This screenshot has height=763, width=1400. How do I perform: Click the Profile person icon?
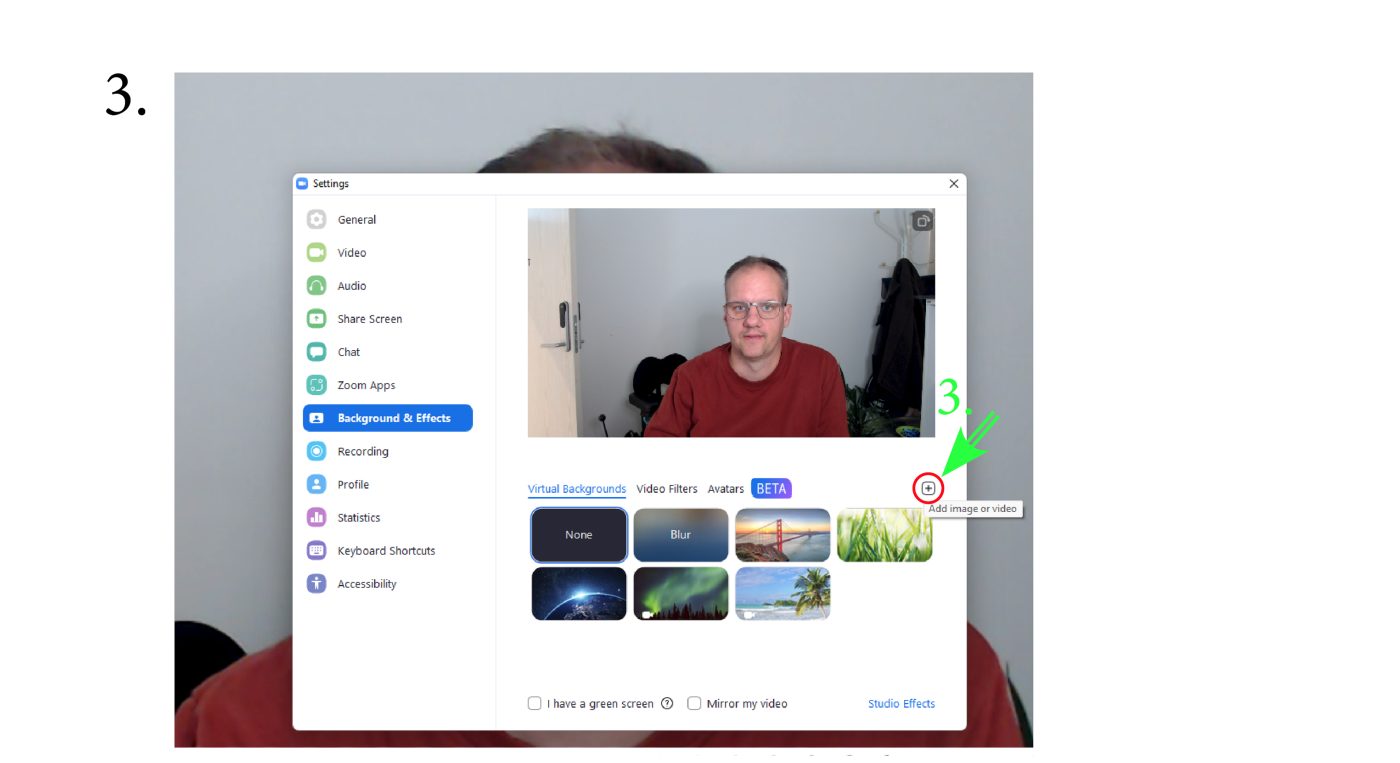(316, 484)
